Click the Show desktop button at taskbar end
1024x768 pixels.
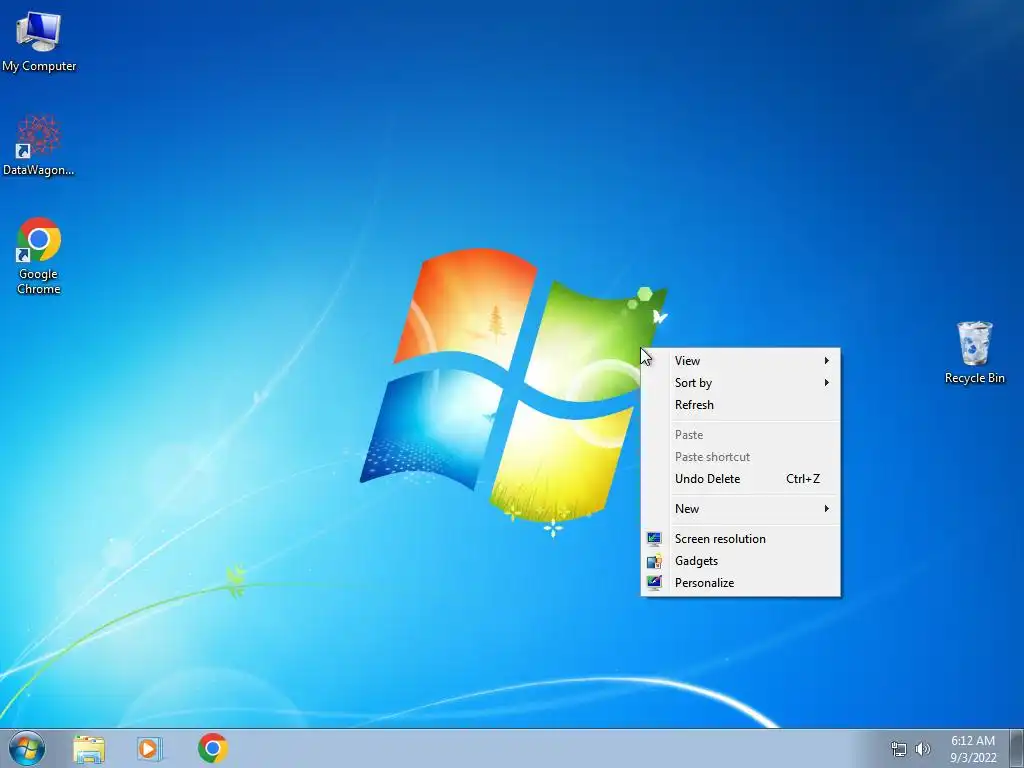(x=1017, y=748)
